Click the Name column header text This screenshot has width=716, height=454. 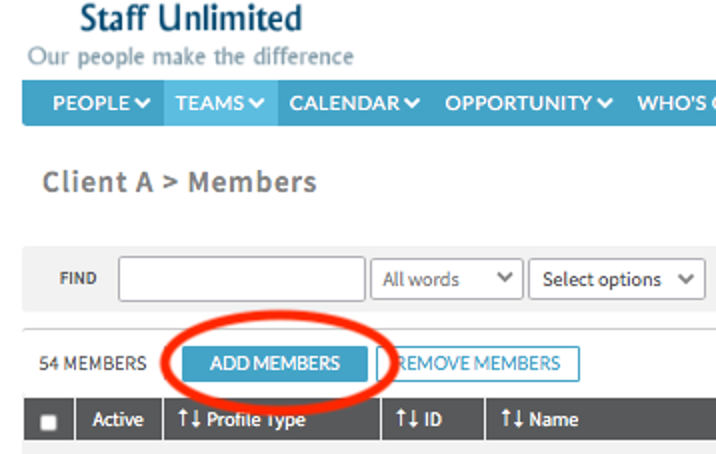(x=553, y=419)
